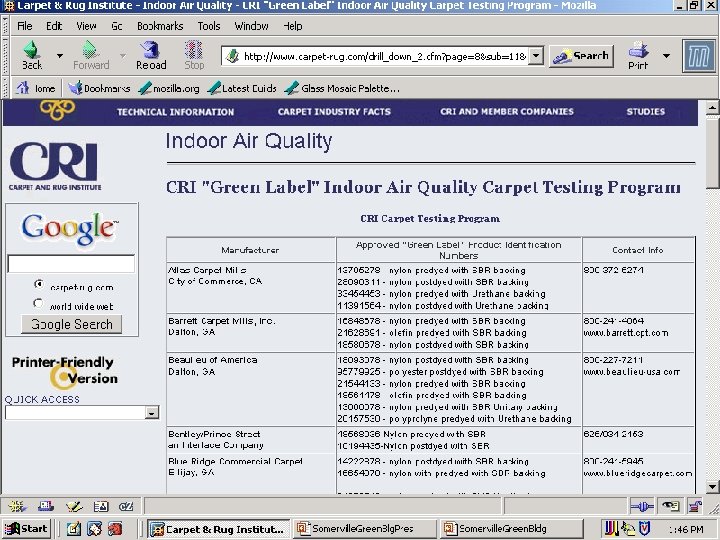Click the security lock status icon
Screen dimensions: 720x540
tap(695, 506)
